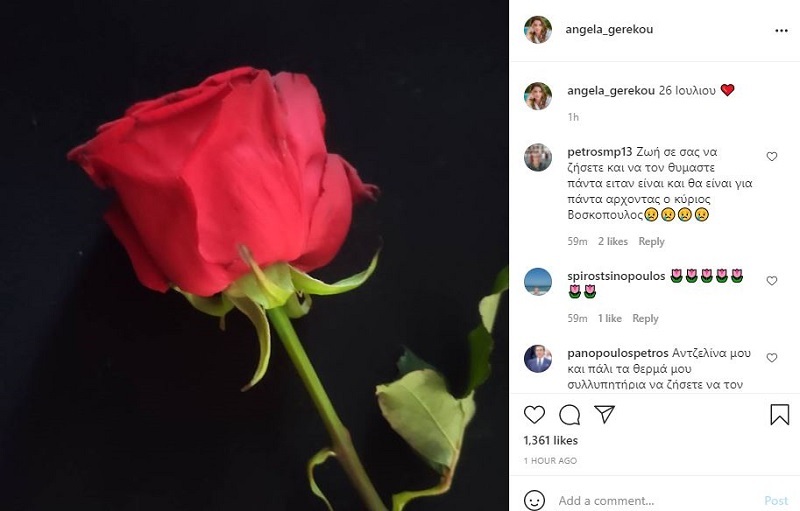
Task: Like the panopoulospetros comment
Action: click(x=772, y=358)
